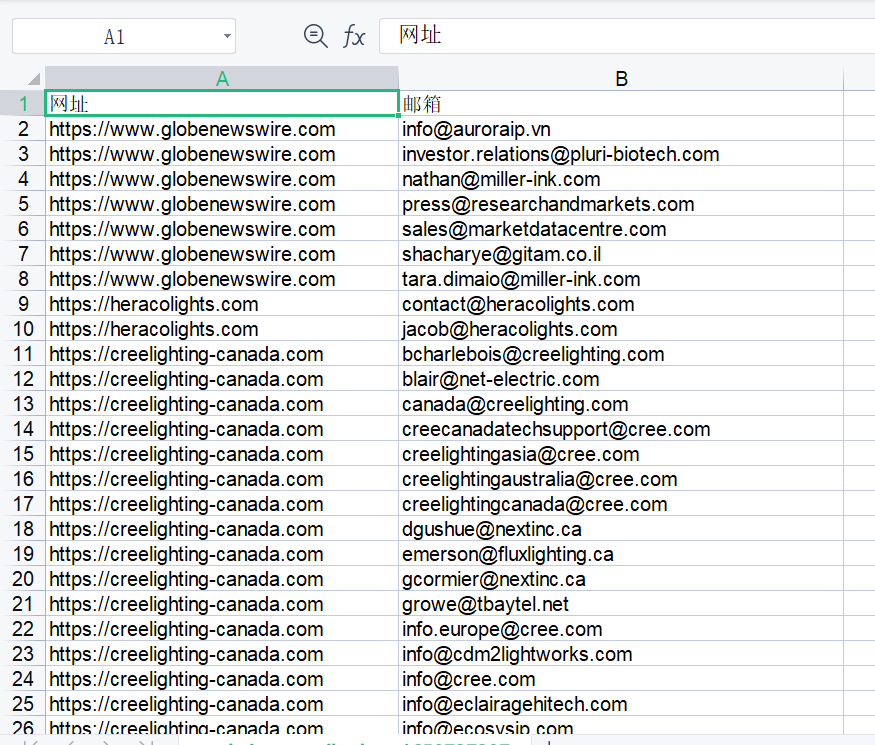Screen dimensions: 875x745
Task: Click the formula bar containing 网址
Action: tap(627, 36)
